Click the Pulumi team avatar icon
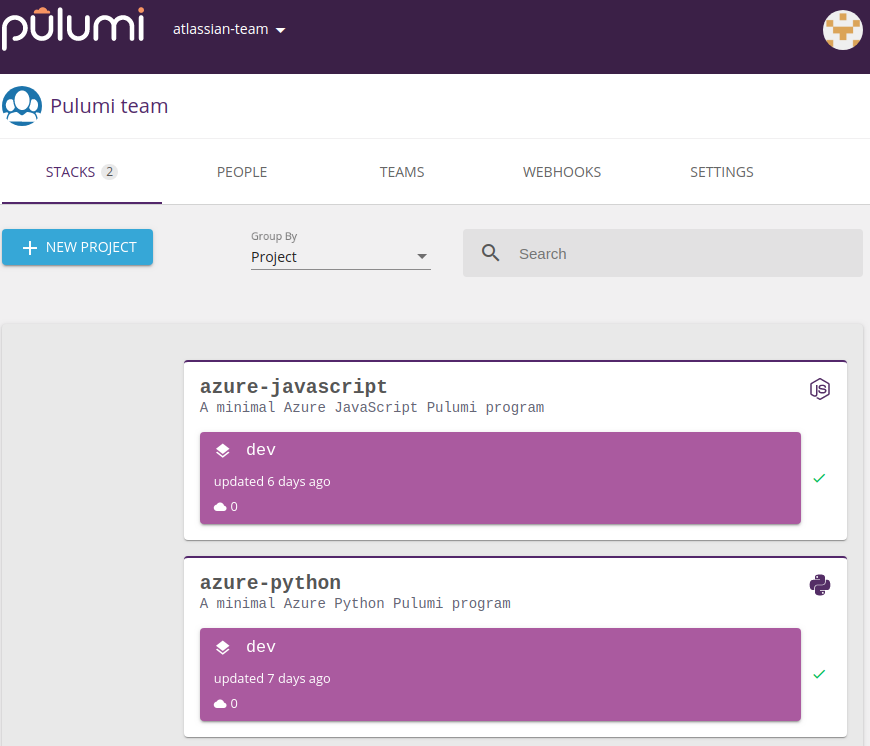 click(22, 106)
